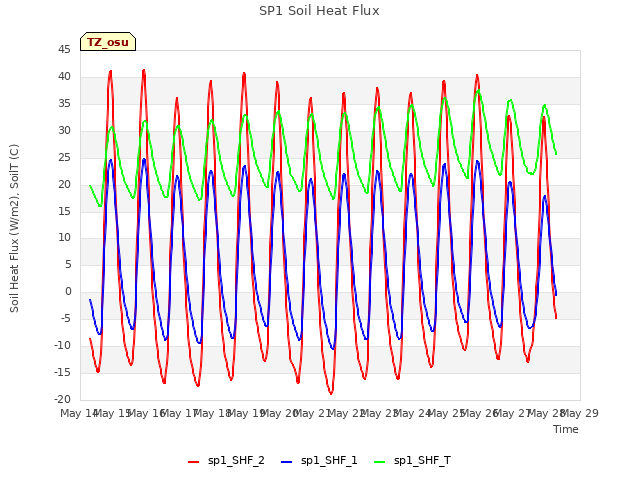Viewport: 640px width, 480px height.
Task: Click the y-axis tick value -10
Action: (x=62, y=346)
